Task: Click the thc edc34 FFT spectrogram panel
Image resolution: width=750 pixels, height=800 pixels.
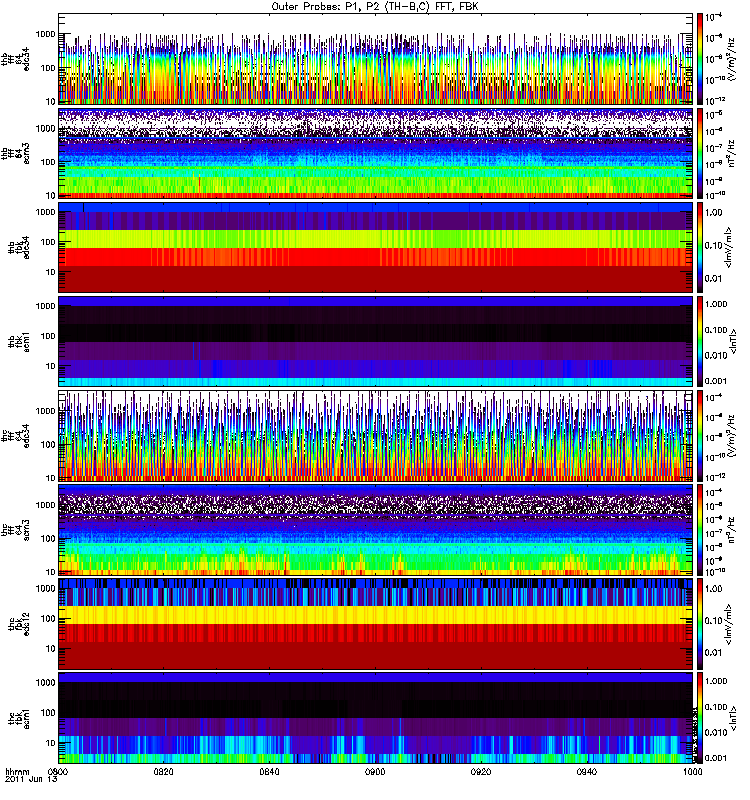Action: (x=375, y=435)
